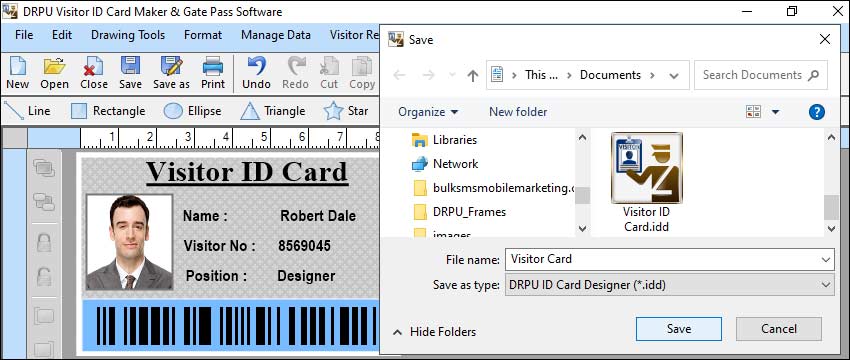Select the Star drawing tool
Viewport: 850px width, 360px height.
click(x=346, y=111)
